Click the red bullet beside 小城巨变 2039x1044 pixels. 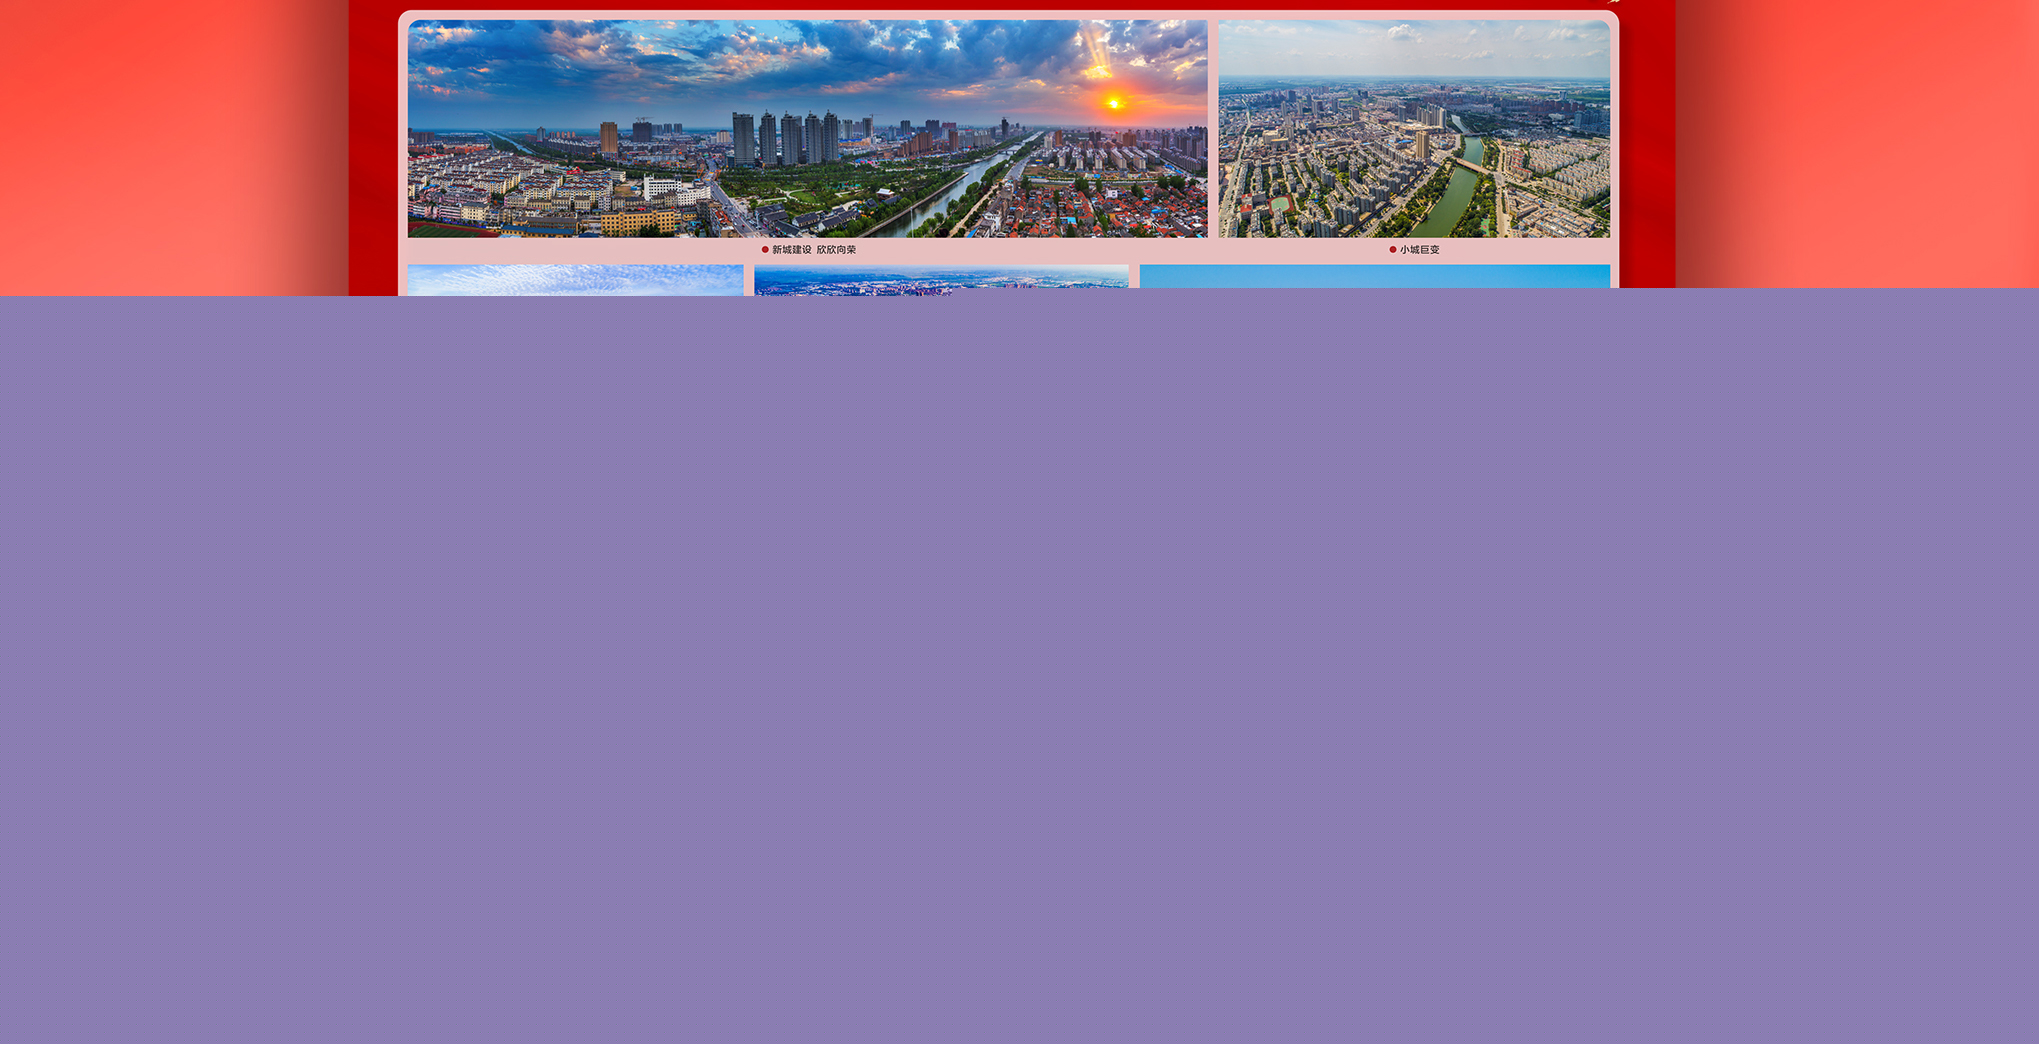pos(1392,250)
